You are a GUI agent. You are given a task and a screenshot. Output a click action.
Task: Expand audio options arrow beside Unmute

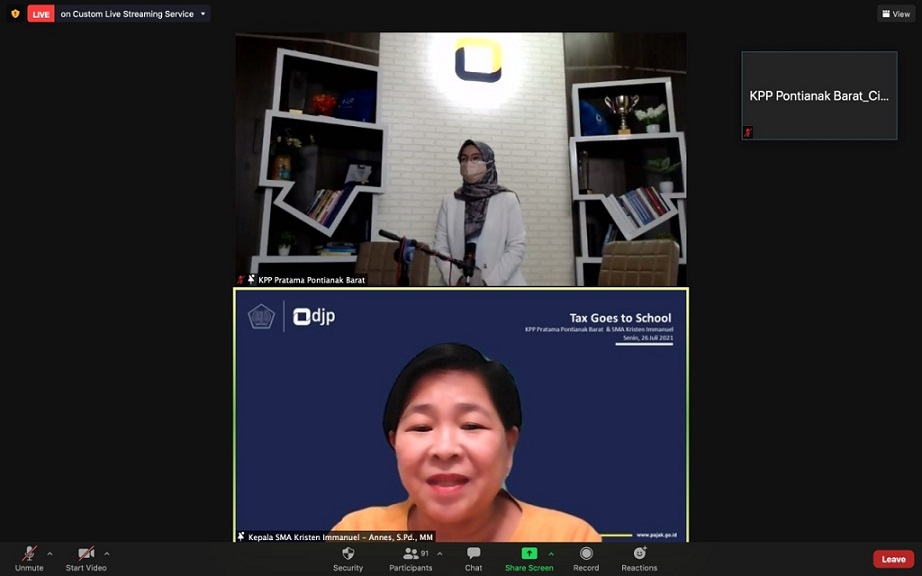pos(50,553)
